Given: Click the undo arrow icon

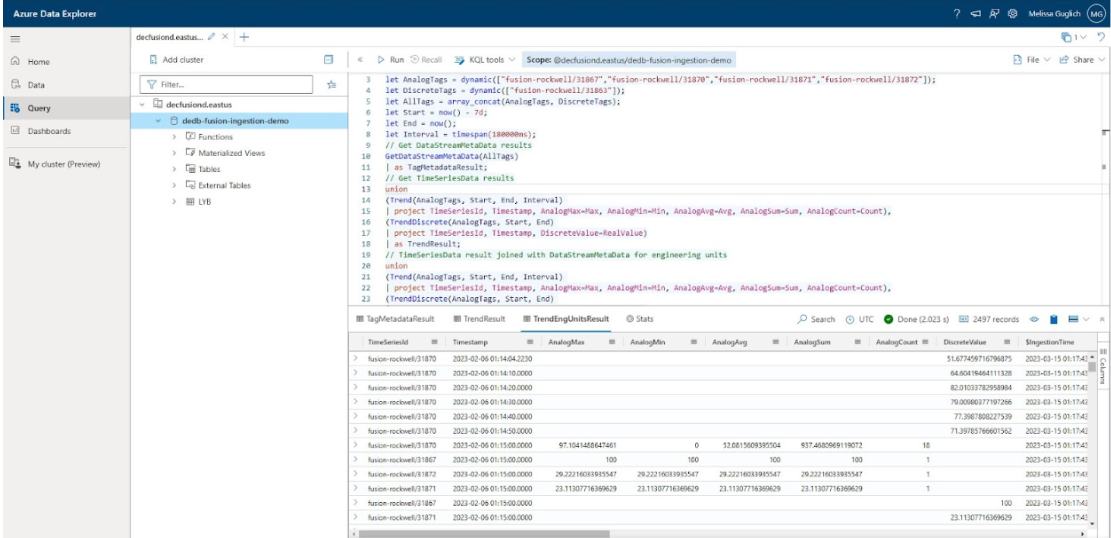Looking at the screenshot, I should tap(1101, 37).
